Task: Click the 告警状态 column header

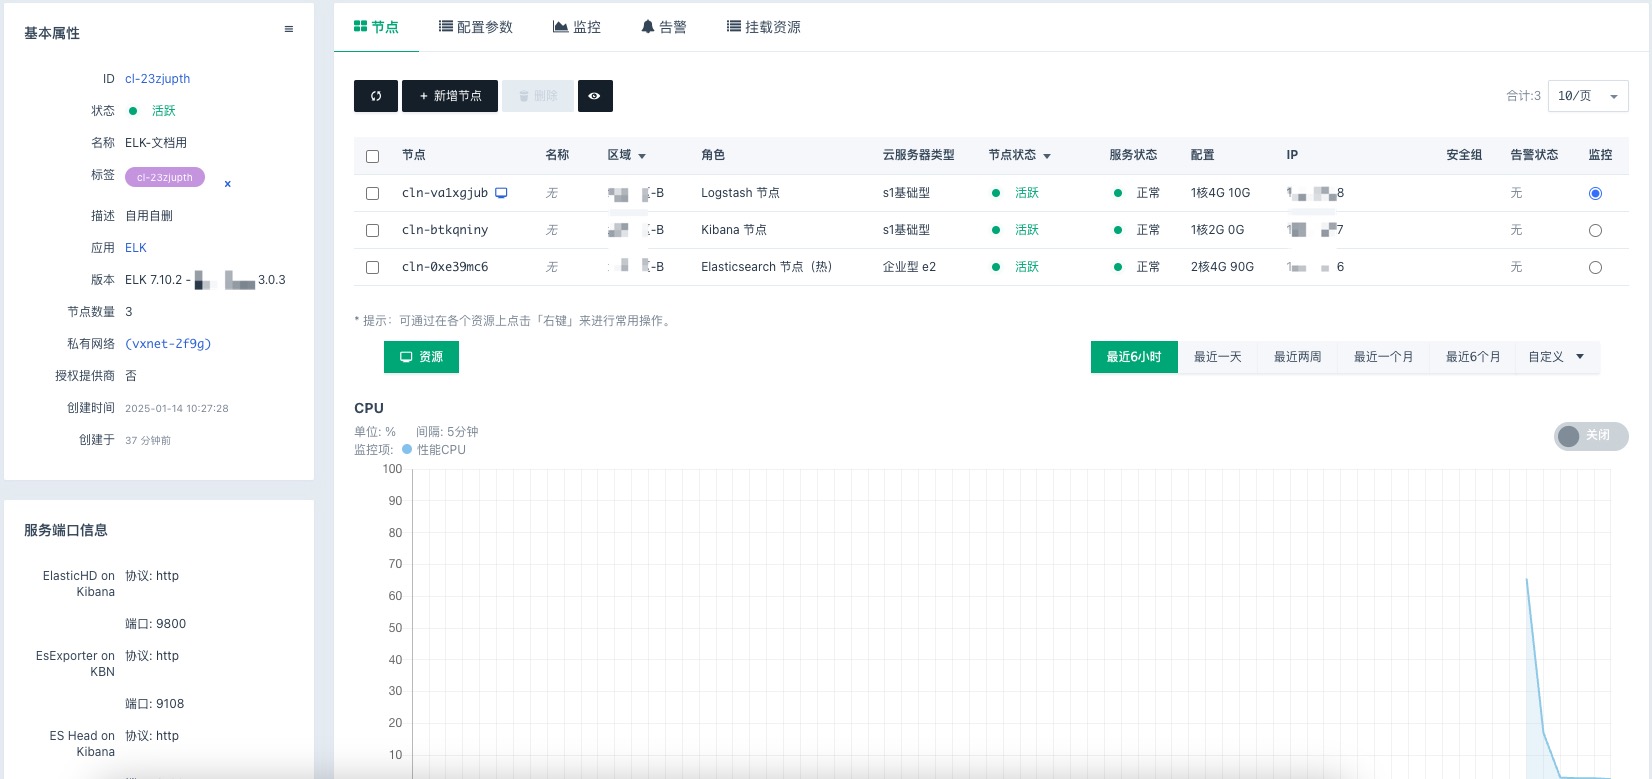Action: pyautogui.click(x=1534, y=155)
